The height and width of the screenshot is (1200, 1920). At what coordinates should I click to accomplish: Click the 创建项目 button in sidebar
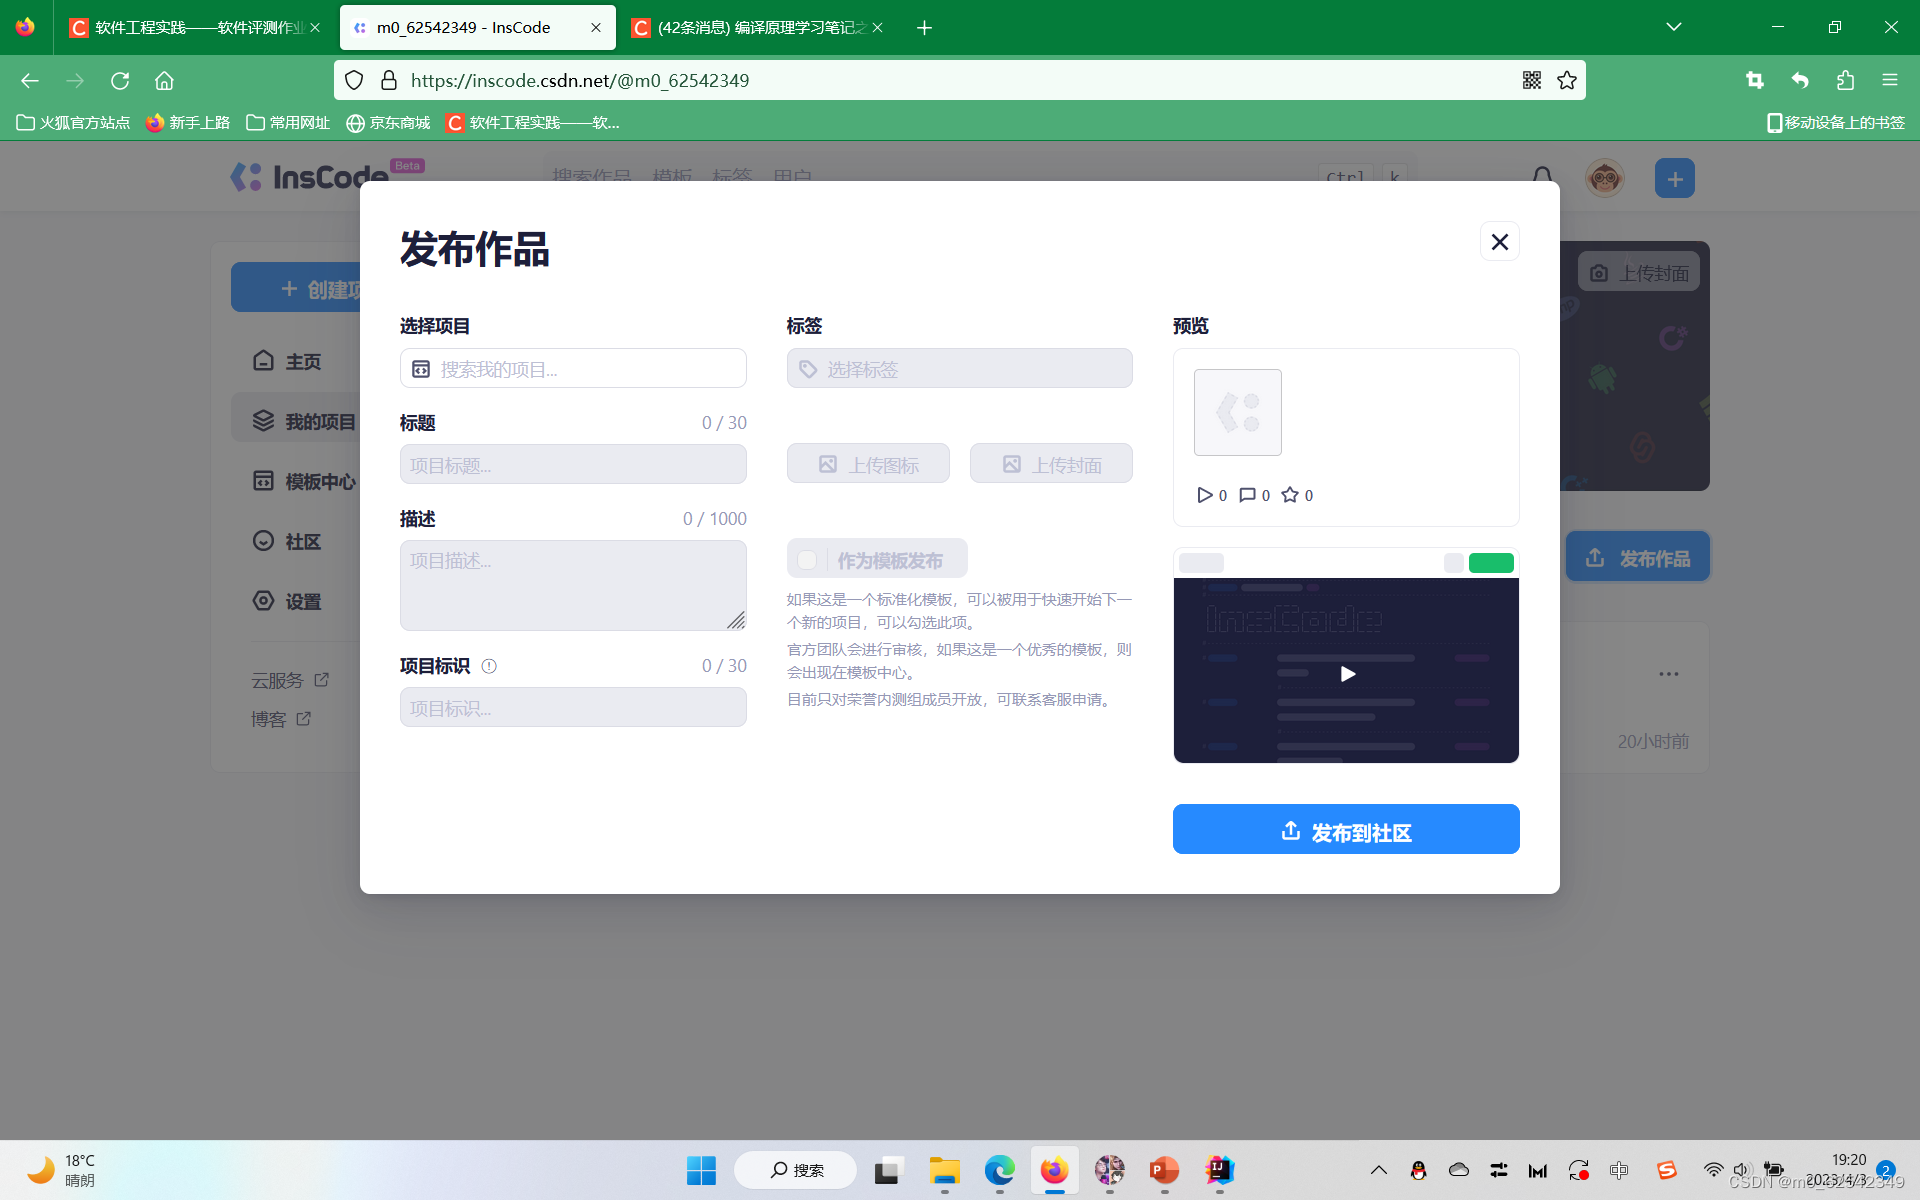(296, 288)
